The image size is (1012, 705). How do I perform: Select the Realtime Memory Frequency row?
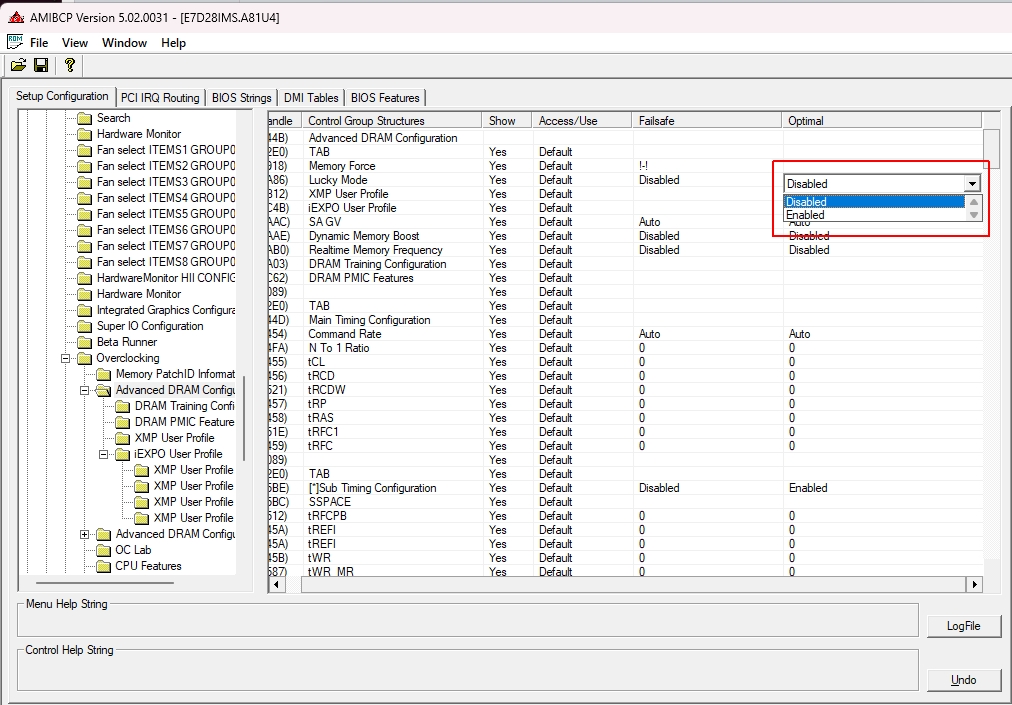(625, 250)
